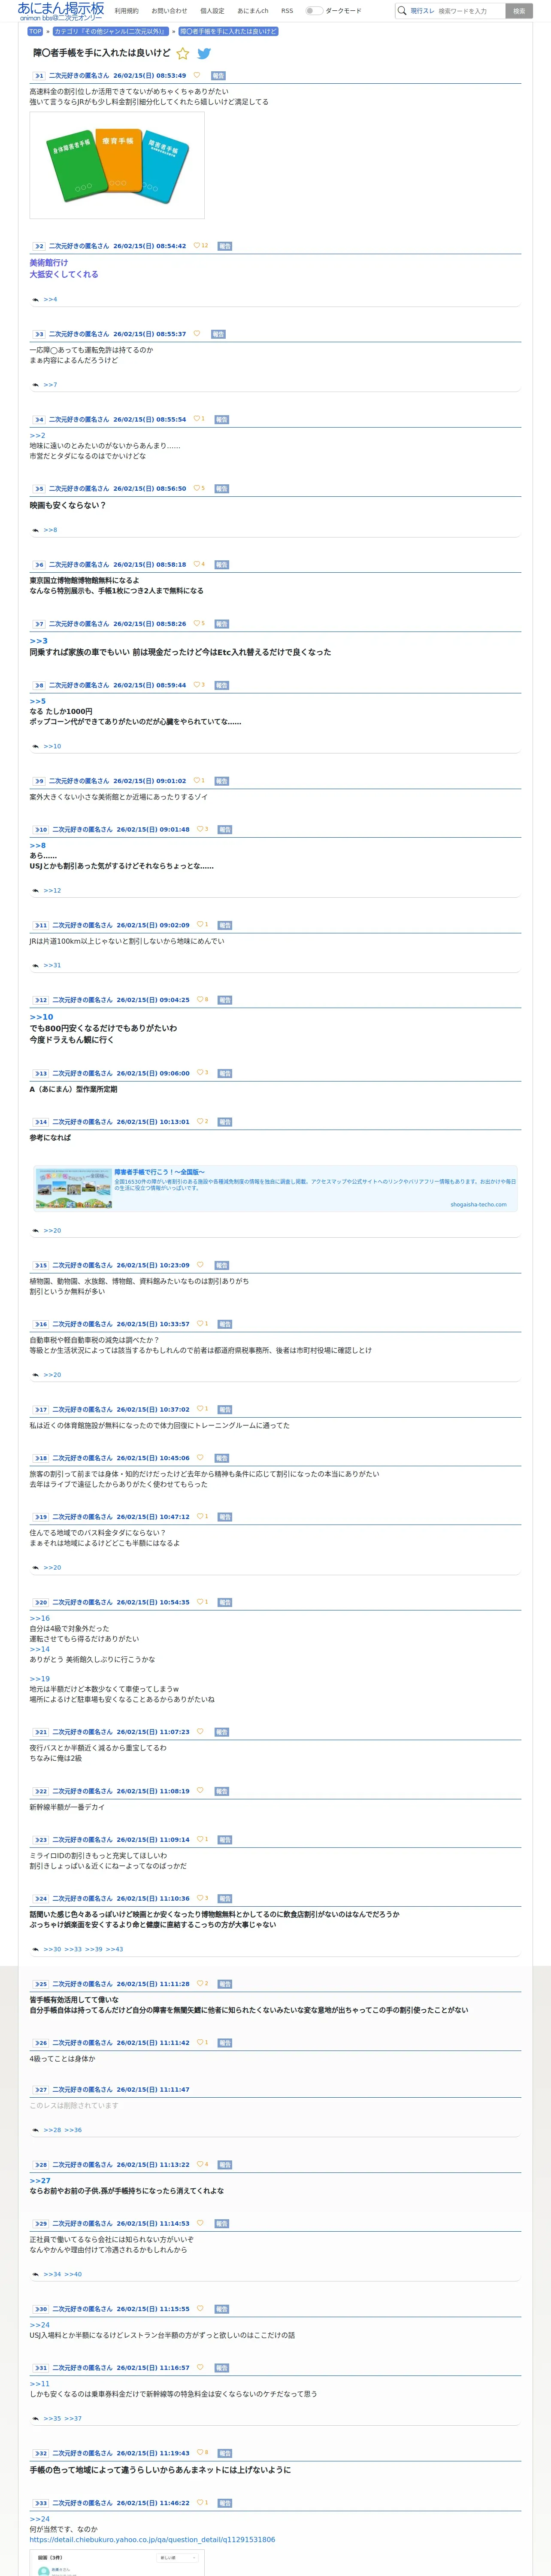Click the TOP breadcrumb

click(35, 31)
